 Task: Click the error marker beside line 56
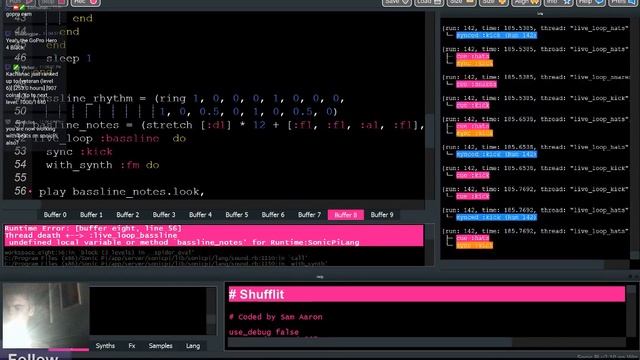30,191
